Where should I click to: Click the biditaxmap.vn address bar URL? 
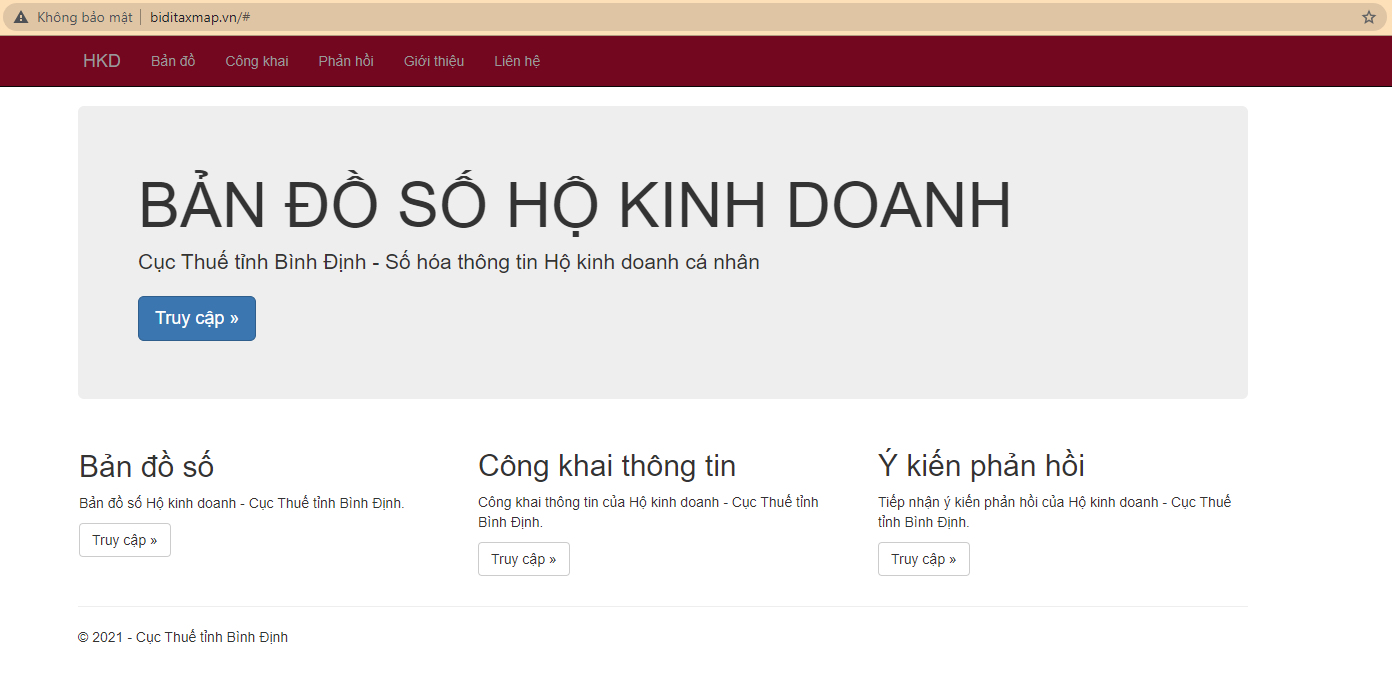pos(200,17)
